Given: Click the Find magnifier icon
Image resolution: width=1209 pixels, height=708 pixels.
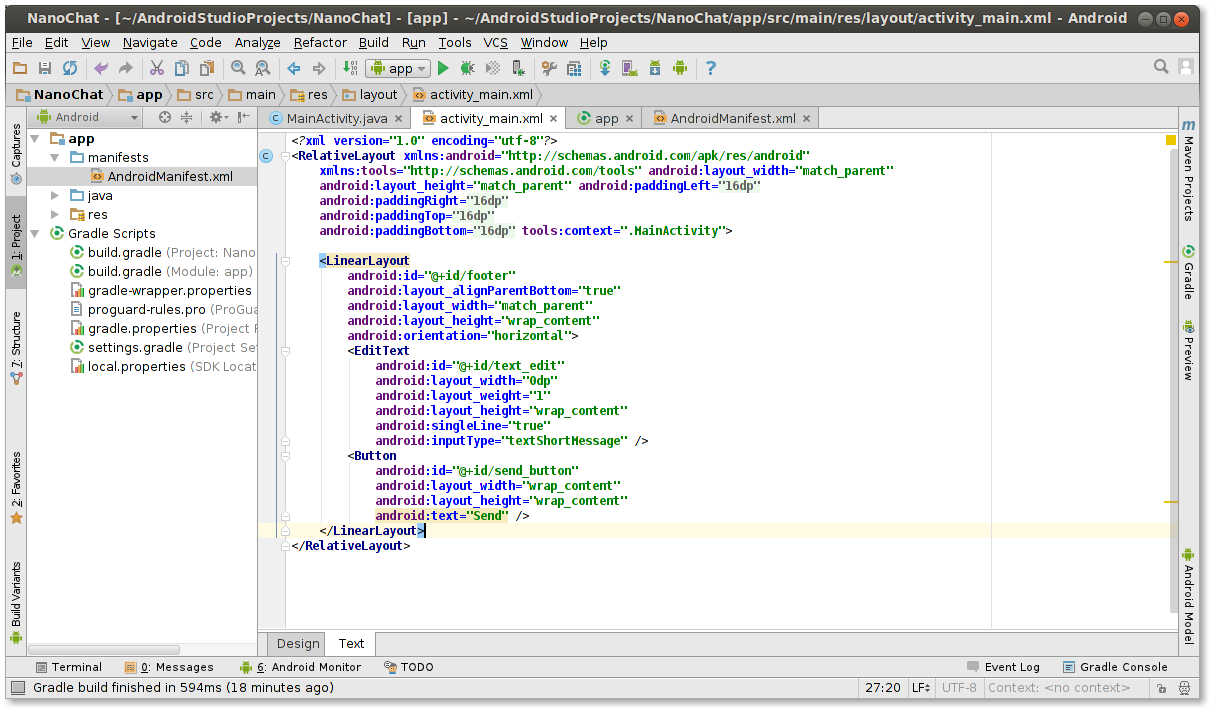Looking at the screenshot, I should click(x=238, y=68).
